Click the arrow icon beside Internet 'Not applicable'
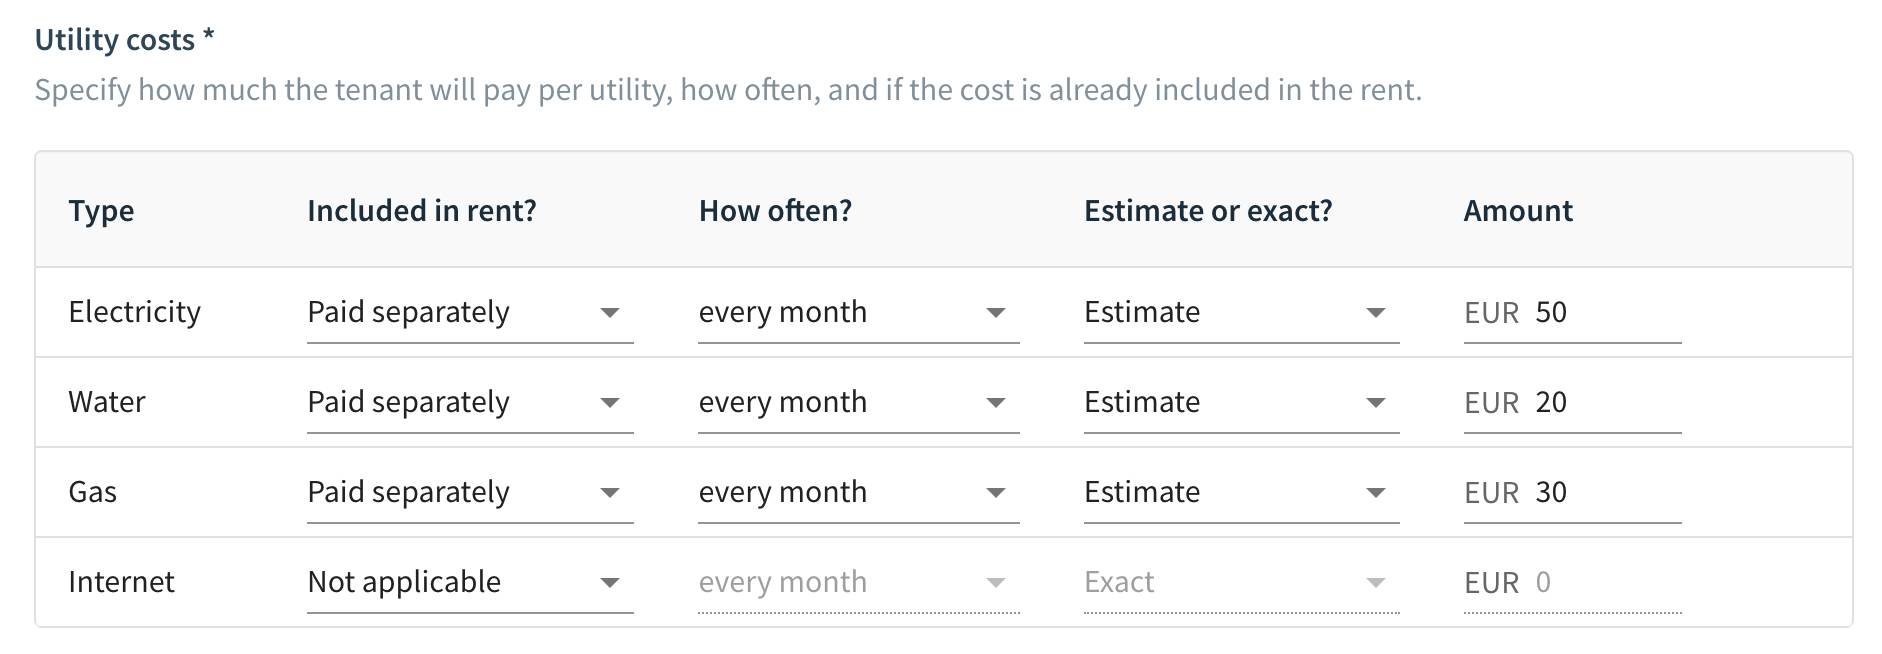Screen dimensions: 1882x654 pyautogui.click(x=610, y=583)
